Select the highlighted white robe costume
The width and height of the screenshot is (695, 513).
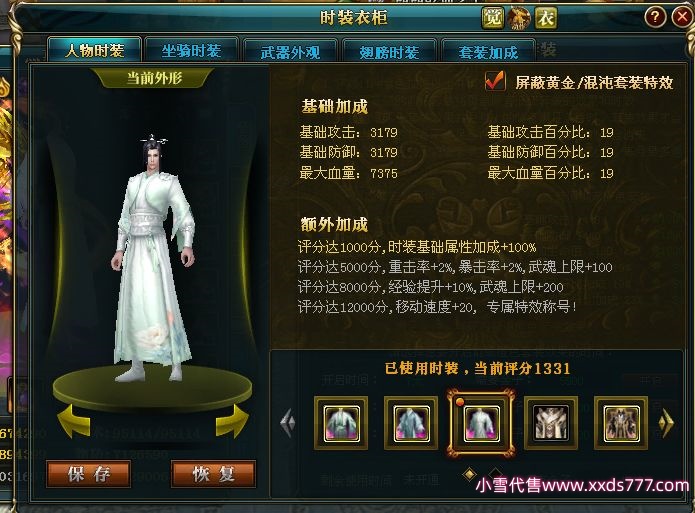click(x=481, y=423)
